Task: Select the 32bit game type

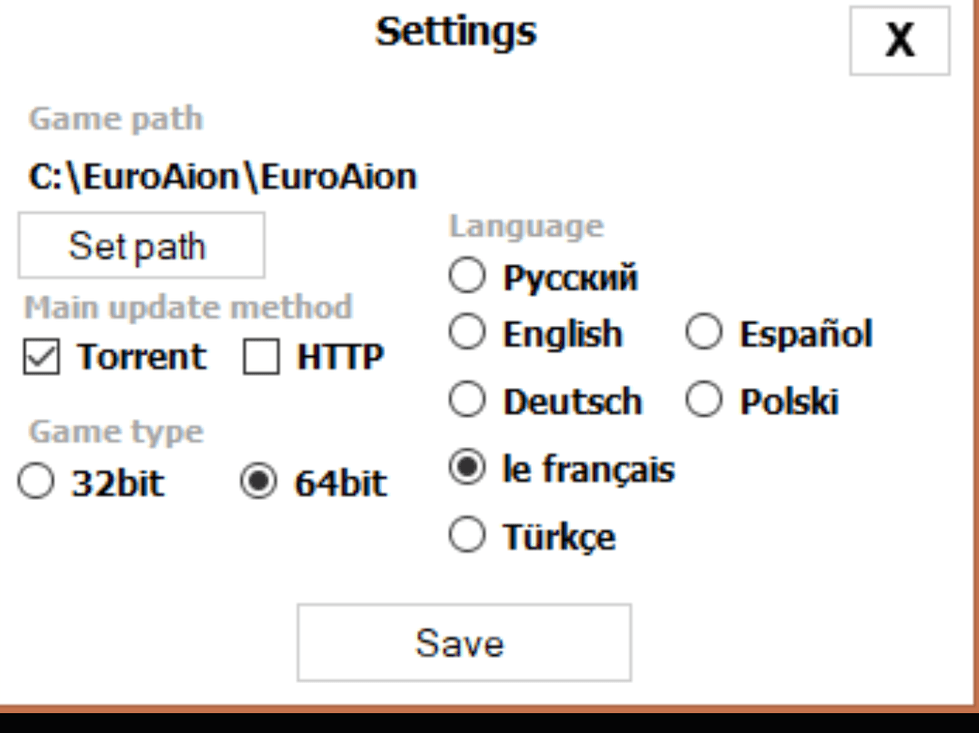Action: (36, 484)
